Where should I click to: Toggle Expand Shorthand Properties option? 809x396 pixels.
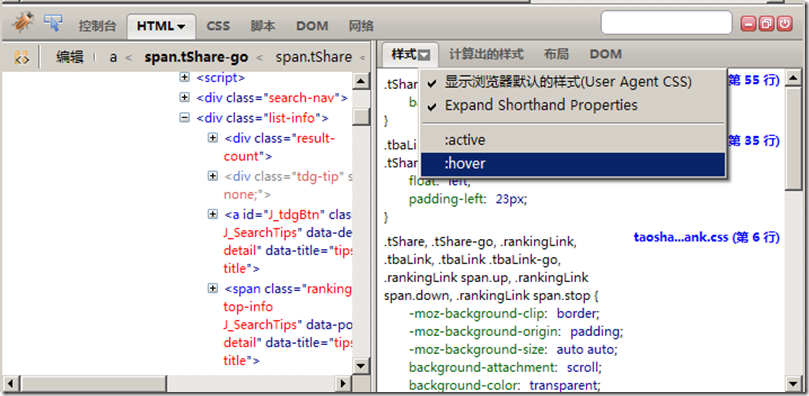point(573,105)
